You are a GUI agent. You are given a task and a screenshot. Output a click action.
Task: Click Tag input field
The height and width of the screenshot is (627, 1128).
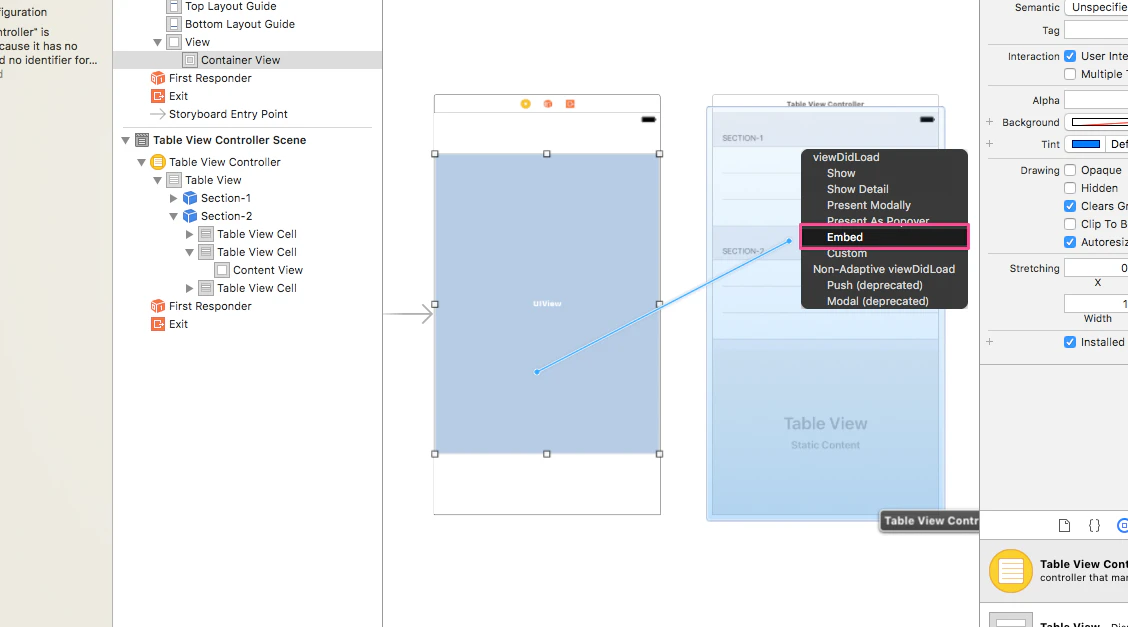click(x=1096, y=30)
